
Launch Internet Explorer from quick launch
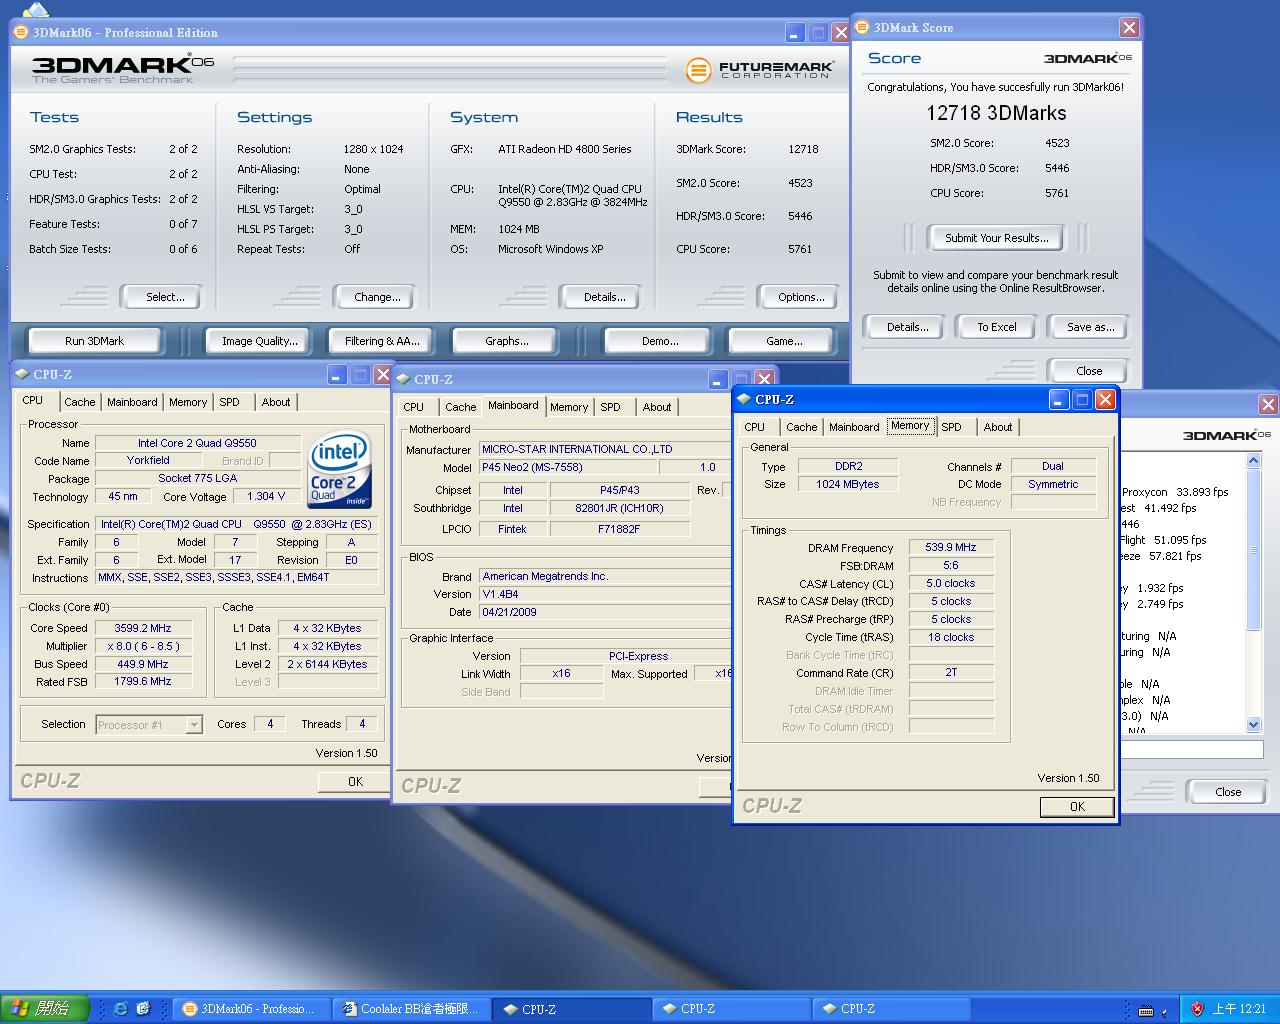click(121, 1009)
